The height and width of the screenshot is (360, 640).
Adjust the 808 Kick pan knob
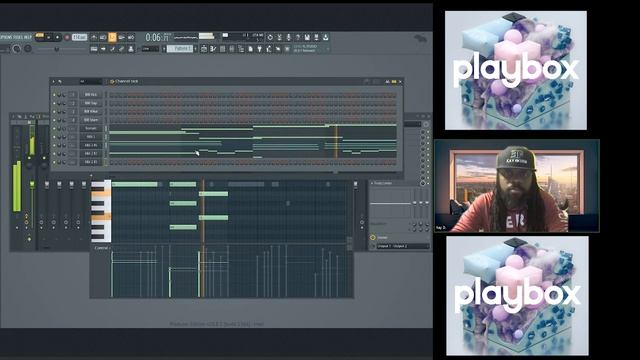pyautogui.click(x=59, y=95)
